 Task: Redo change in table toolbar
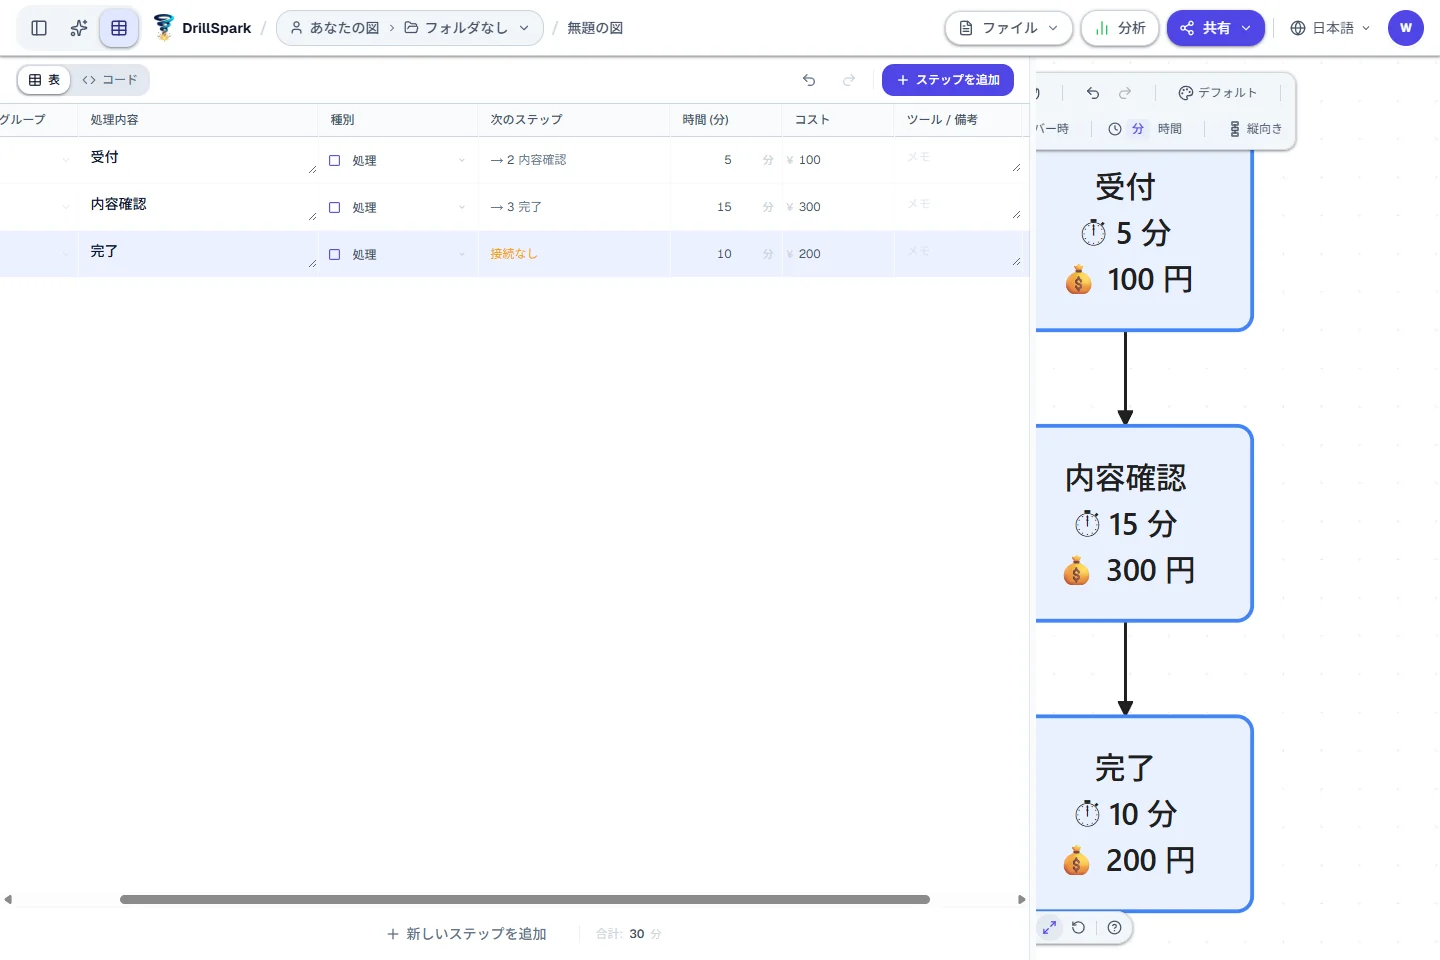coord(849,80)
